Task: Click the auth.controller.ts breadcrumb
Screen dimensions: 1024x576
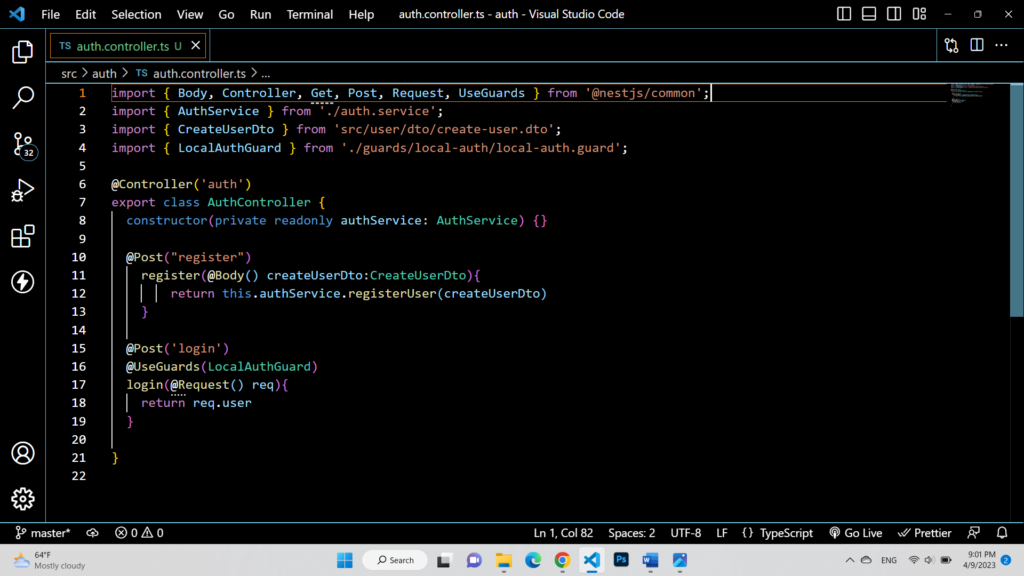Action: coord(191,74)
